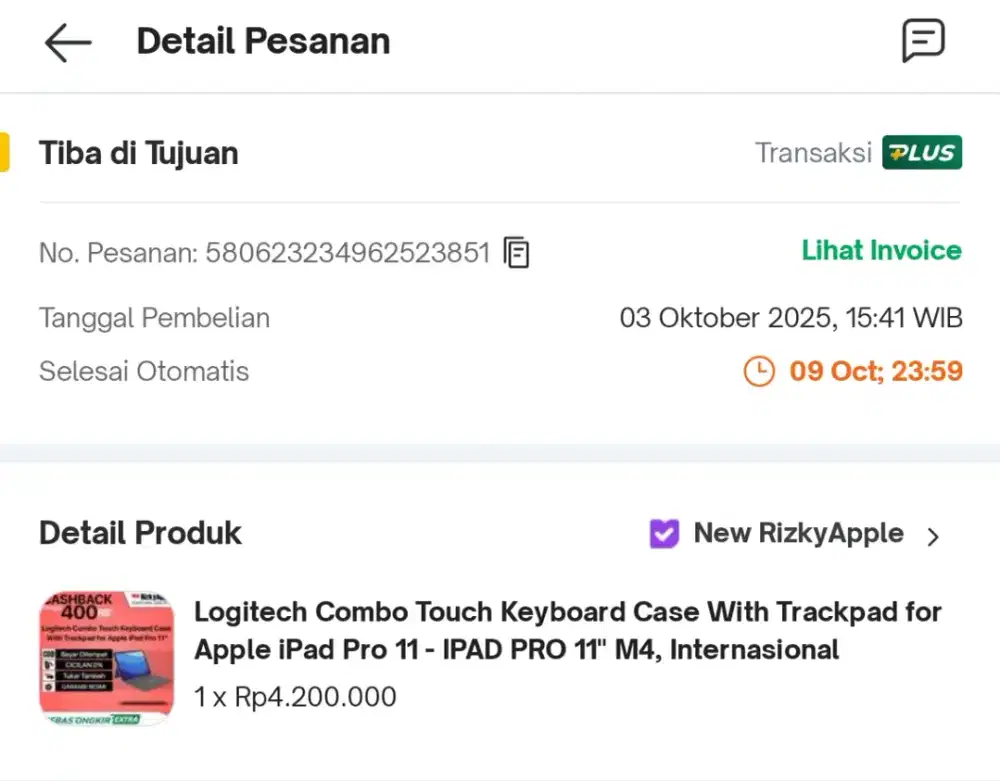Tap the Tiba di Tujuan status heading

click(x=139, y=153)
